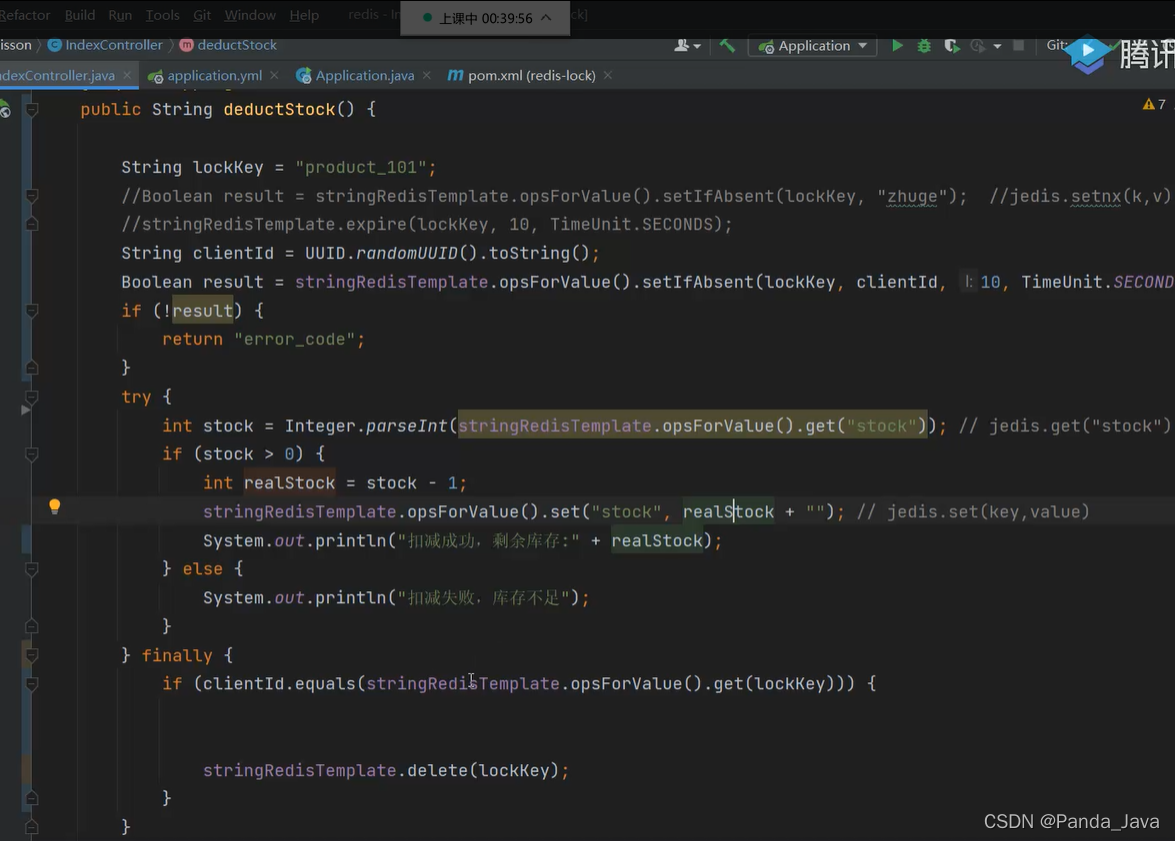
Task: Click the "product_101" string literal
Action: coord(360,167)
